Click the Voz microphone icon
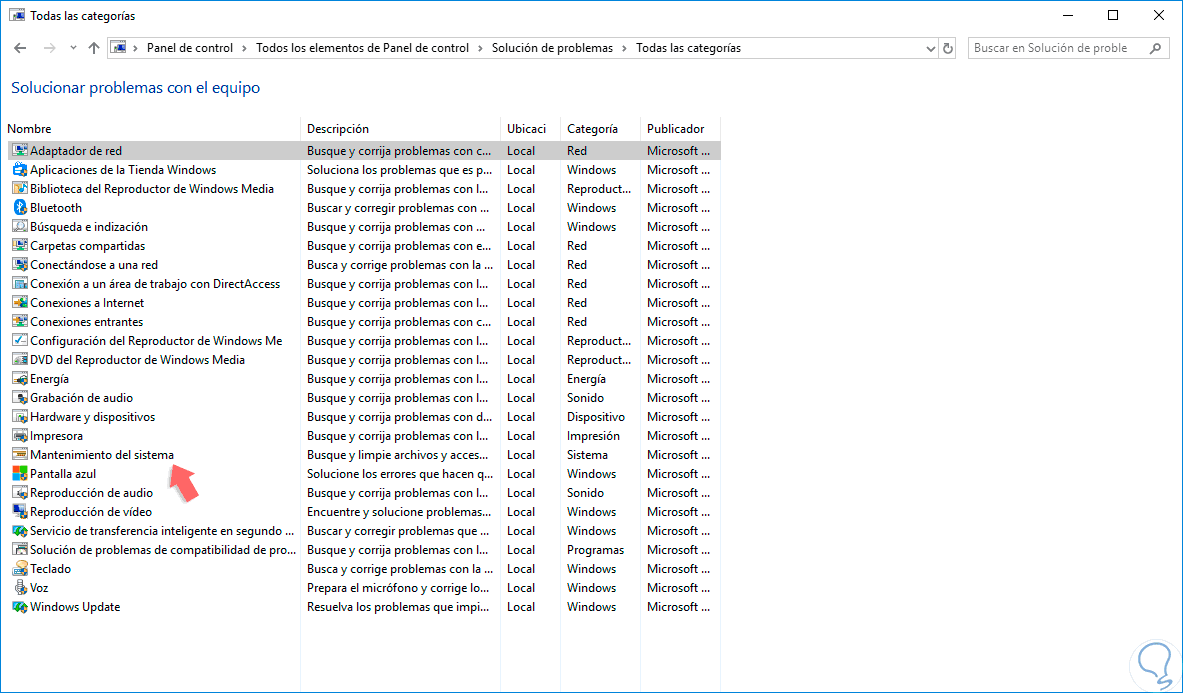This screenshot has height=693, width=1183. pos(20,587)
